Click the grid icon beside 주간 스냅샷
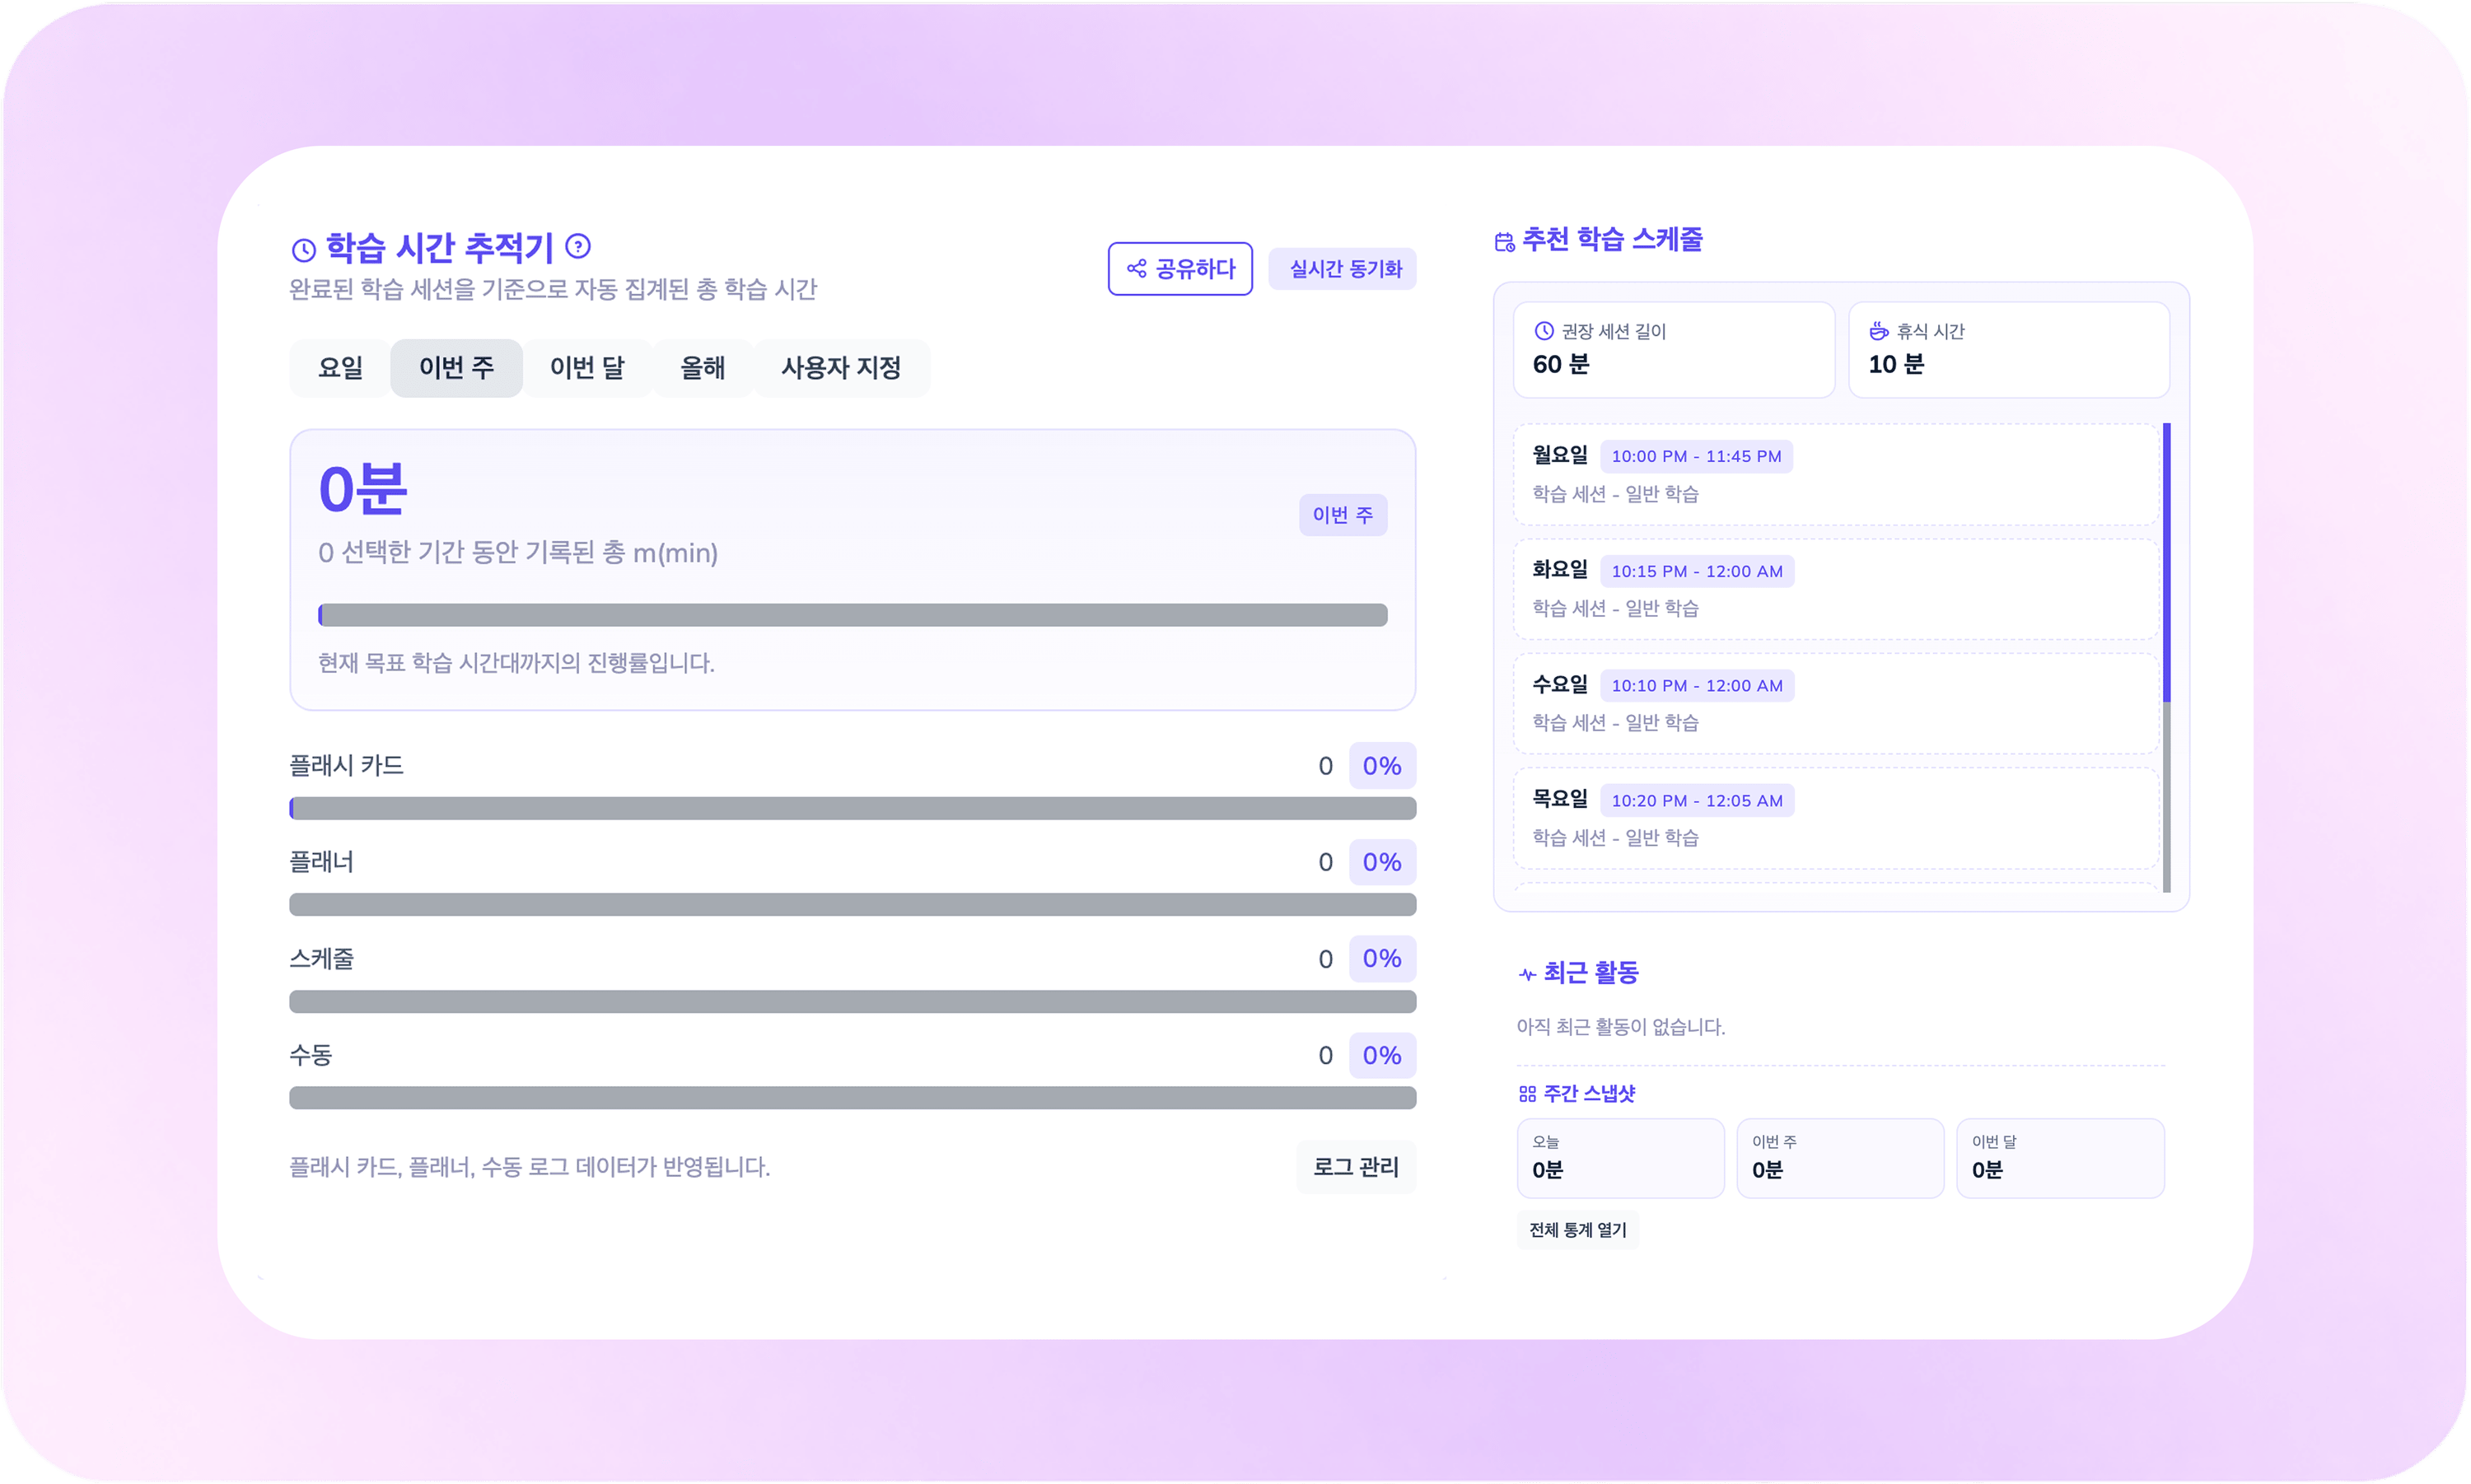Viewport: 2471px width, 1484px height. click(1527, 1094)
